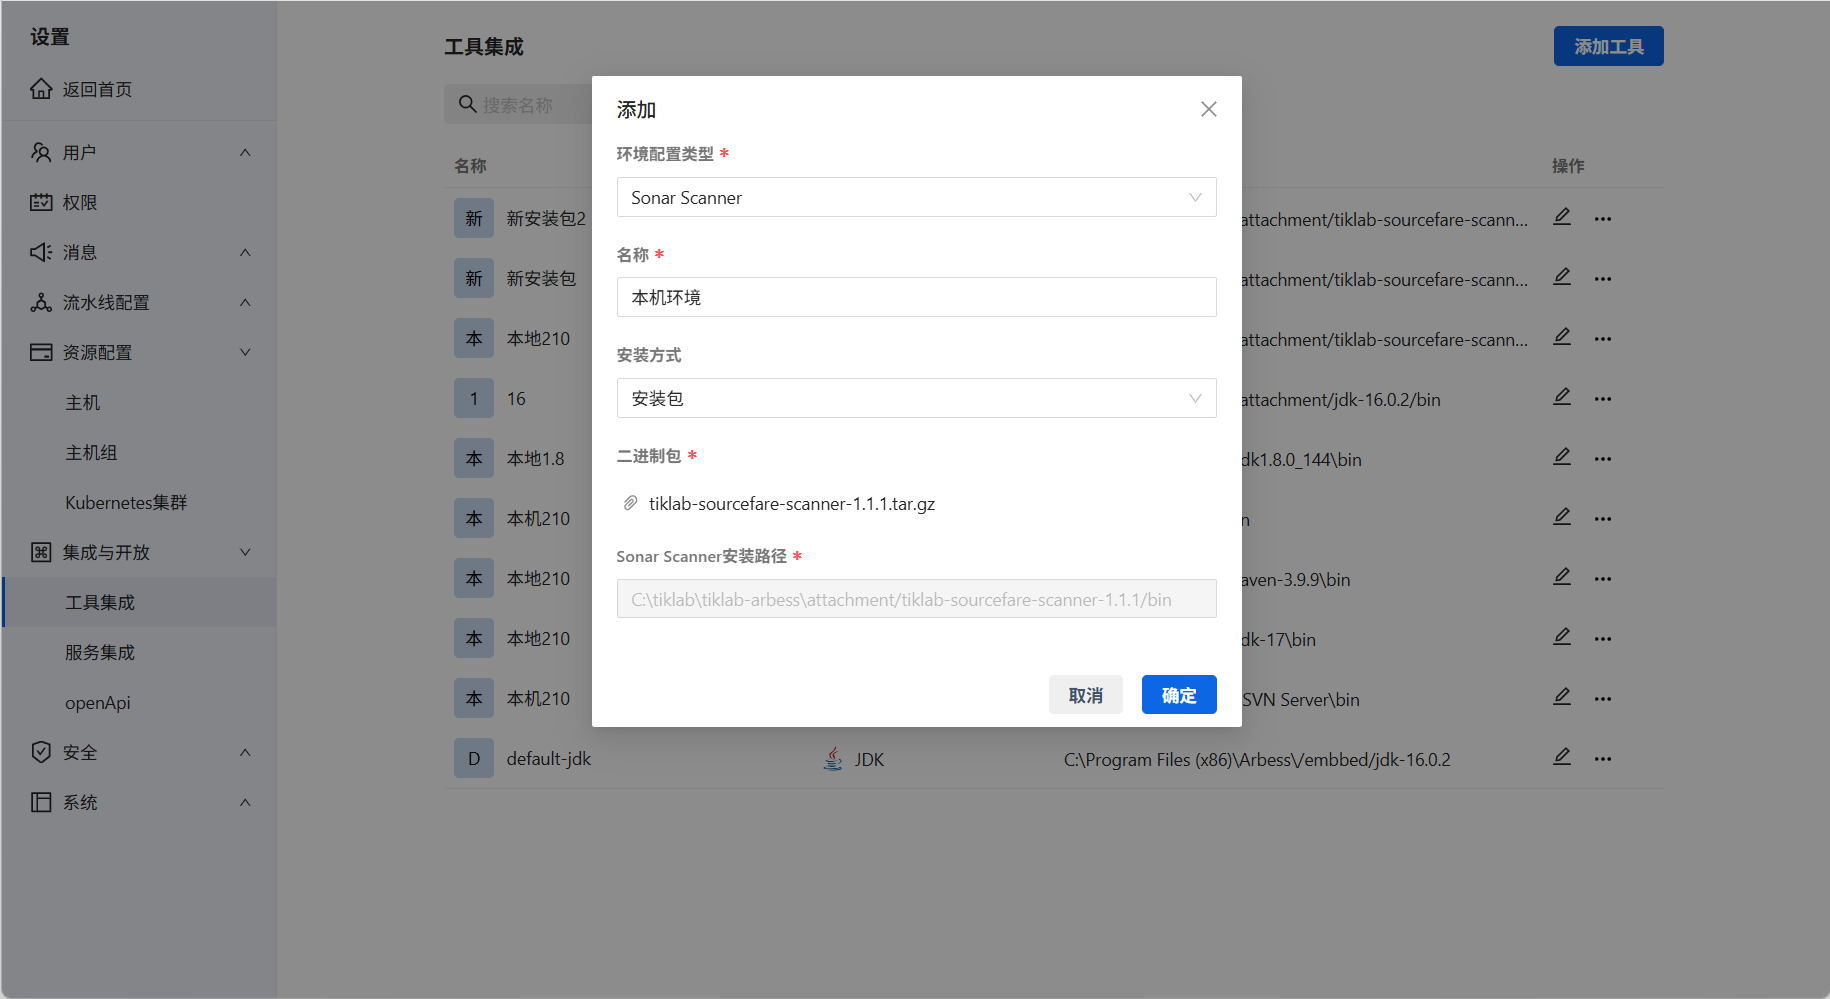Open more options for aven-3.9.9\bin row
Image resolution: width=1830 pixels, height=999 pixels.
click(x=1603, y=579)
